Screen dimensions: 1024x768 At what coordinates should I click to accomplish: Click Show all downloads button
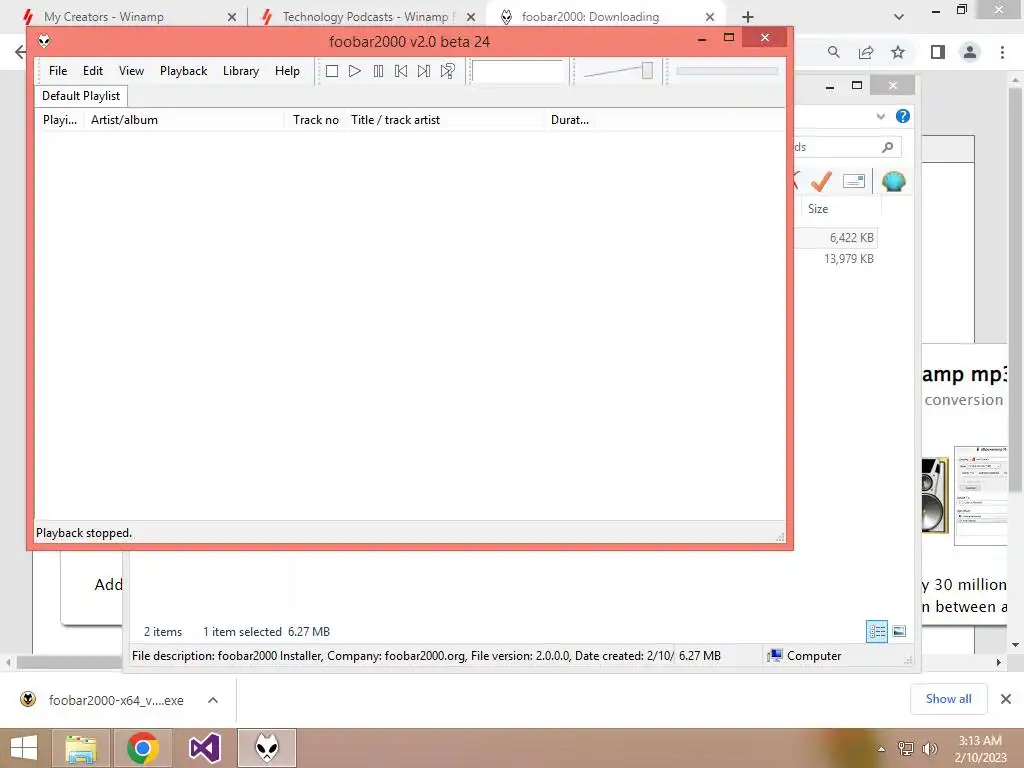[x=948, y=699]
